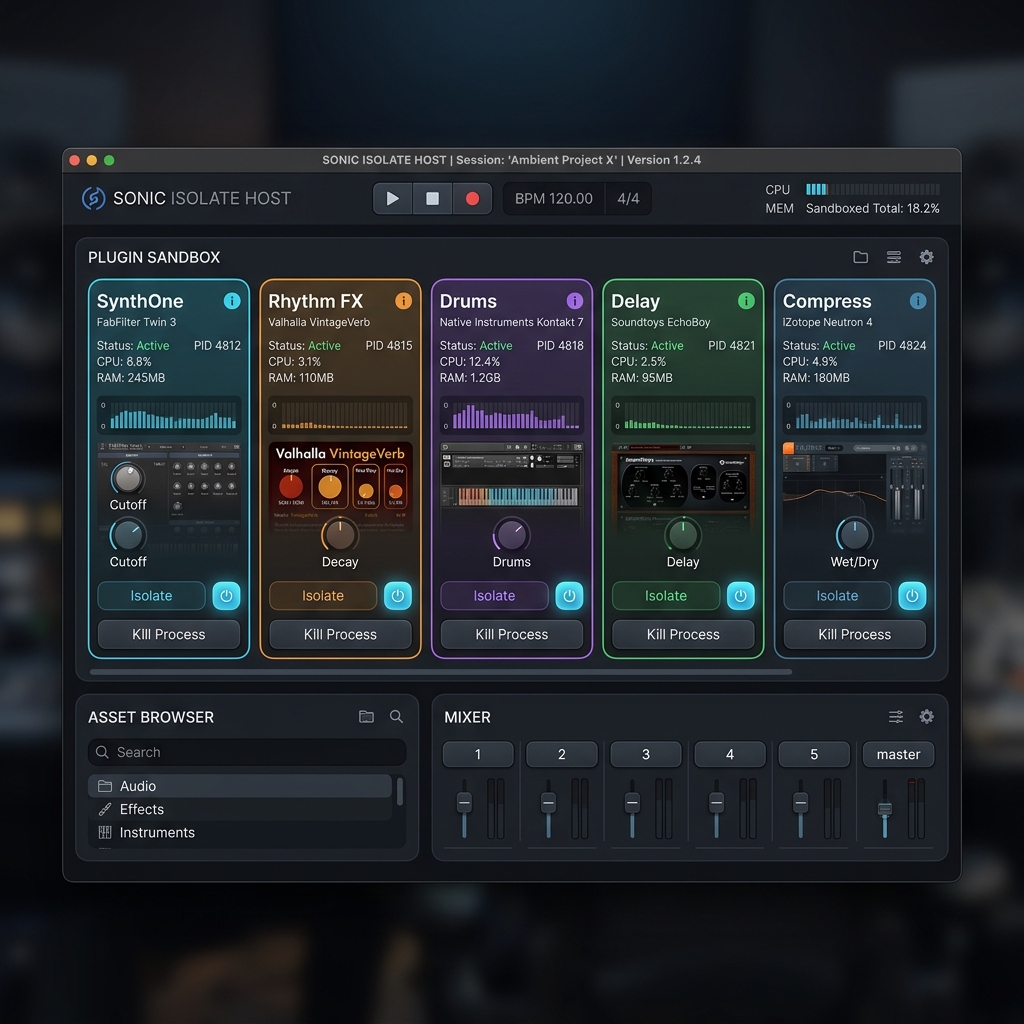
Task: Toggle power for the SynthOne plugin
Action: pyautogui.click(x=227, y=596)
